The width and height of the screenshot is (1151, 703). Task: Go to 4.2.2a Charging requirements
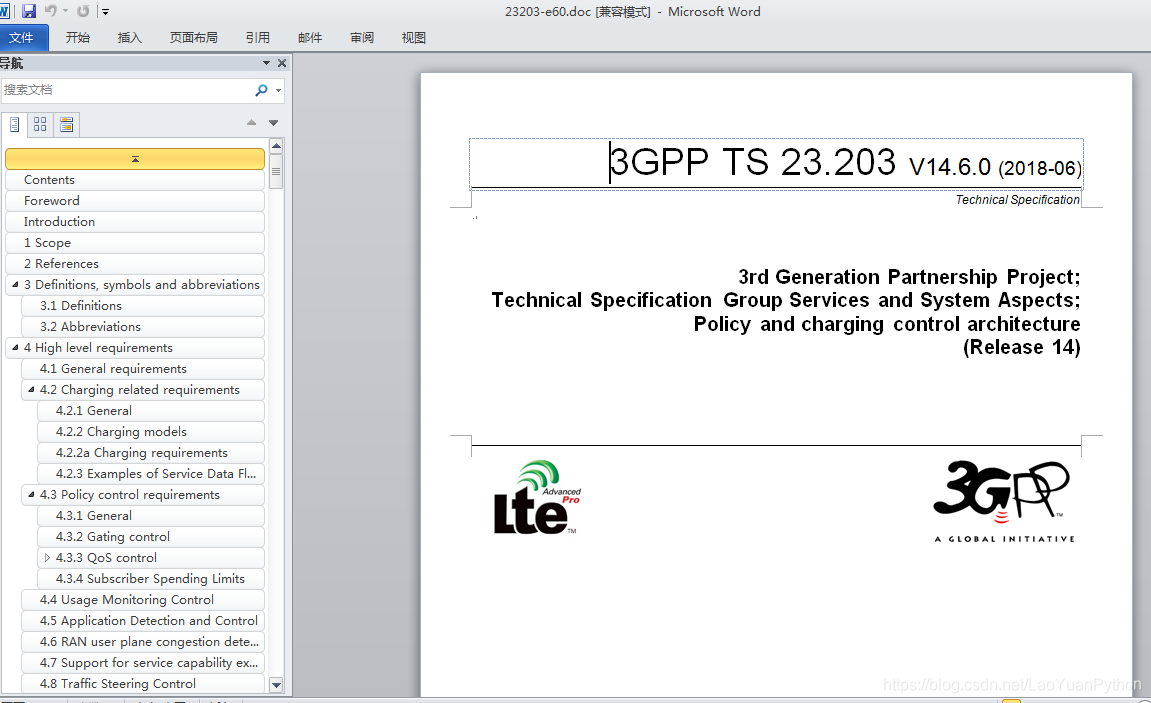point(151,453)
